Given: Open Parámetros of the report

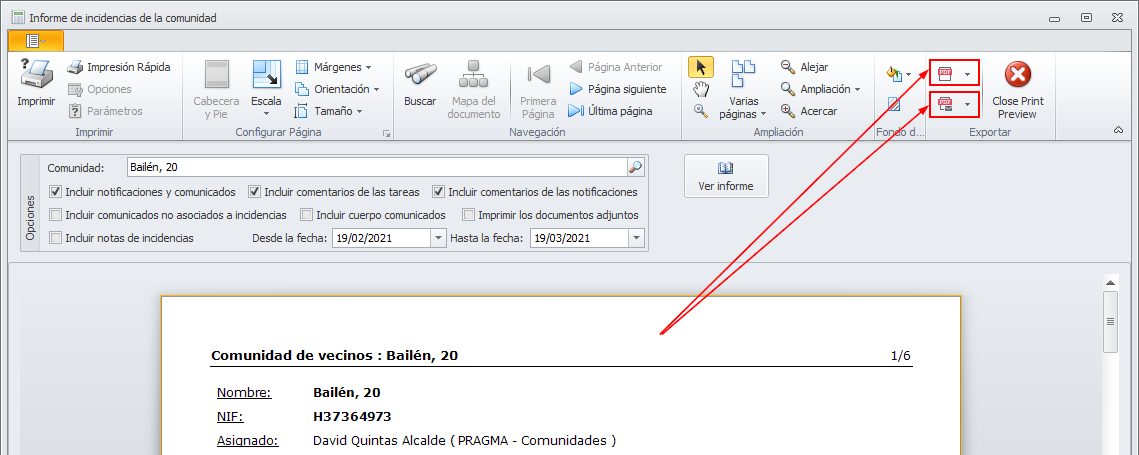Looking at the screenshot, I should [105, 110].
